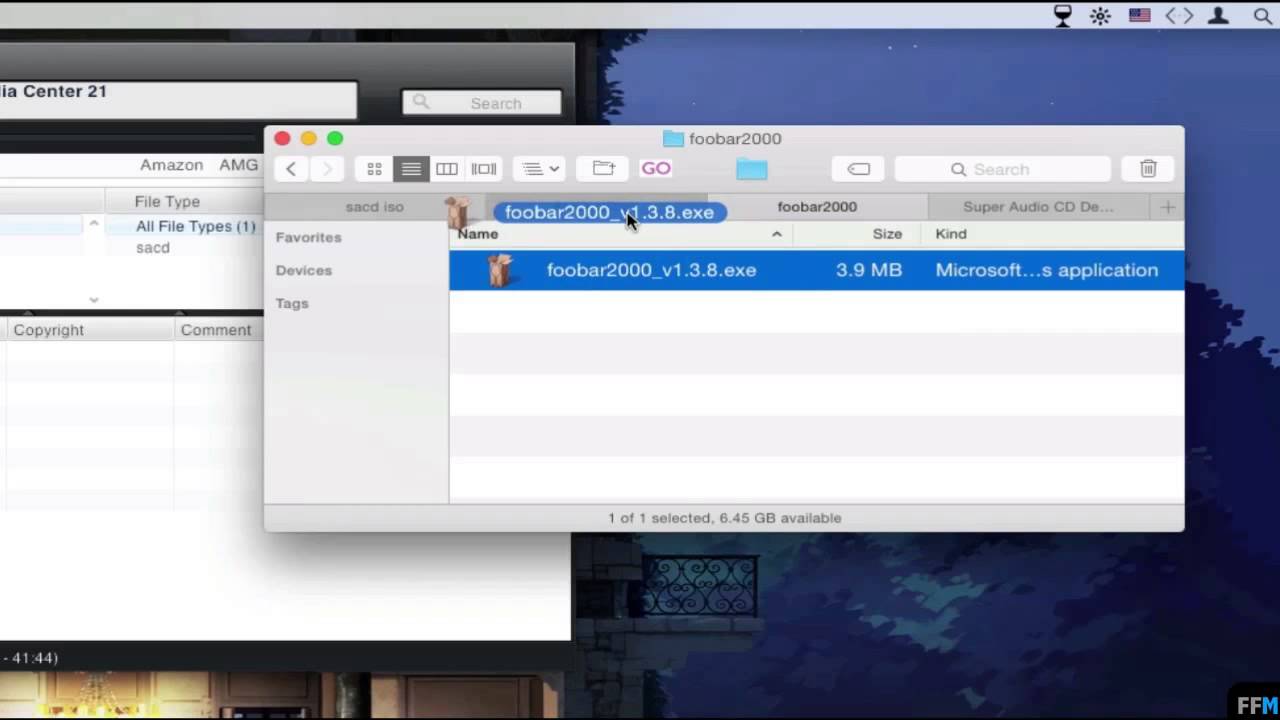The width and height of the screenshot is (1280, 720).
Task: Click the Devices sidebar heading
Action: click(x=303, y=270)
